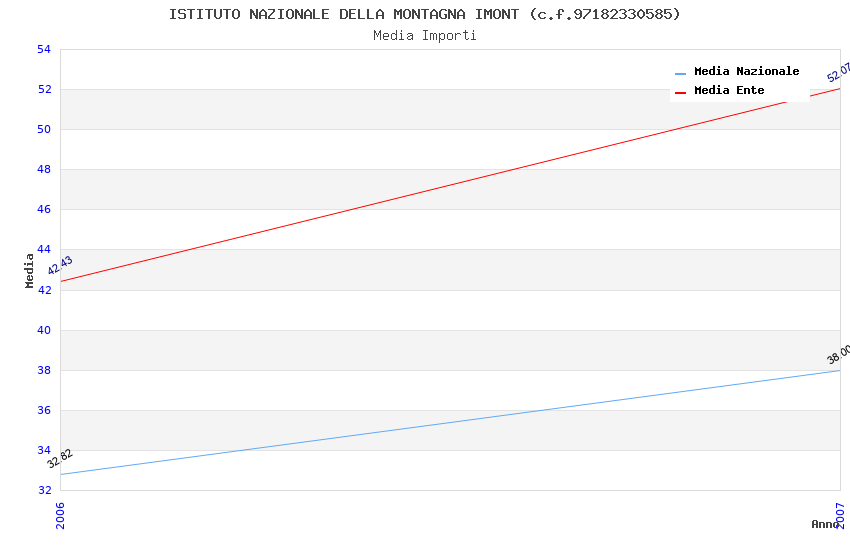This screenshot has width=850, height=550.
Task: Click the y-axis tick value 32
Action: pos(44,490)
